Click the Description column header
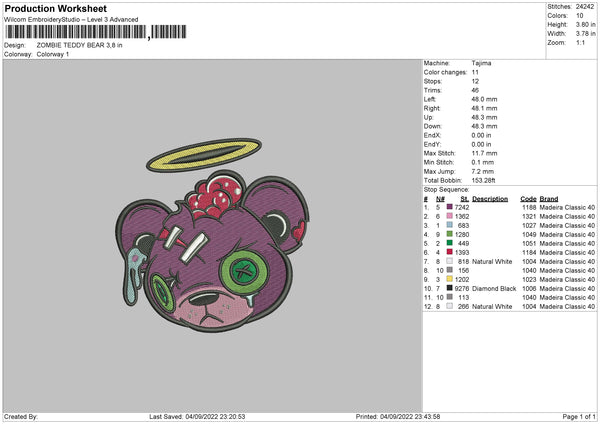This screenshot has width=600, height=424. click(x=490, y=199)
